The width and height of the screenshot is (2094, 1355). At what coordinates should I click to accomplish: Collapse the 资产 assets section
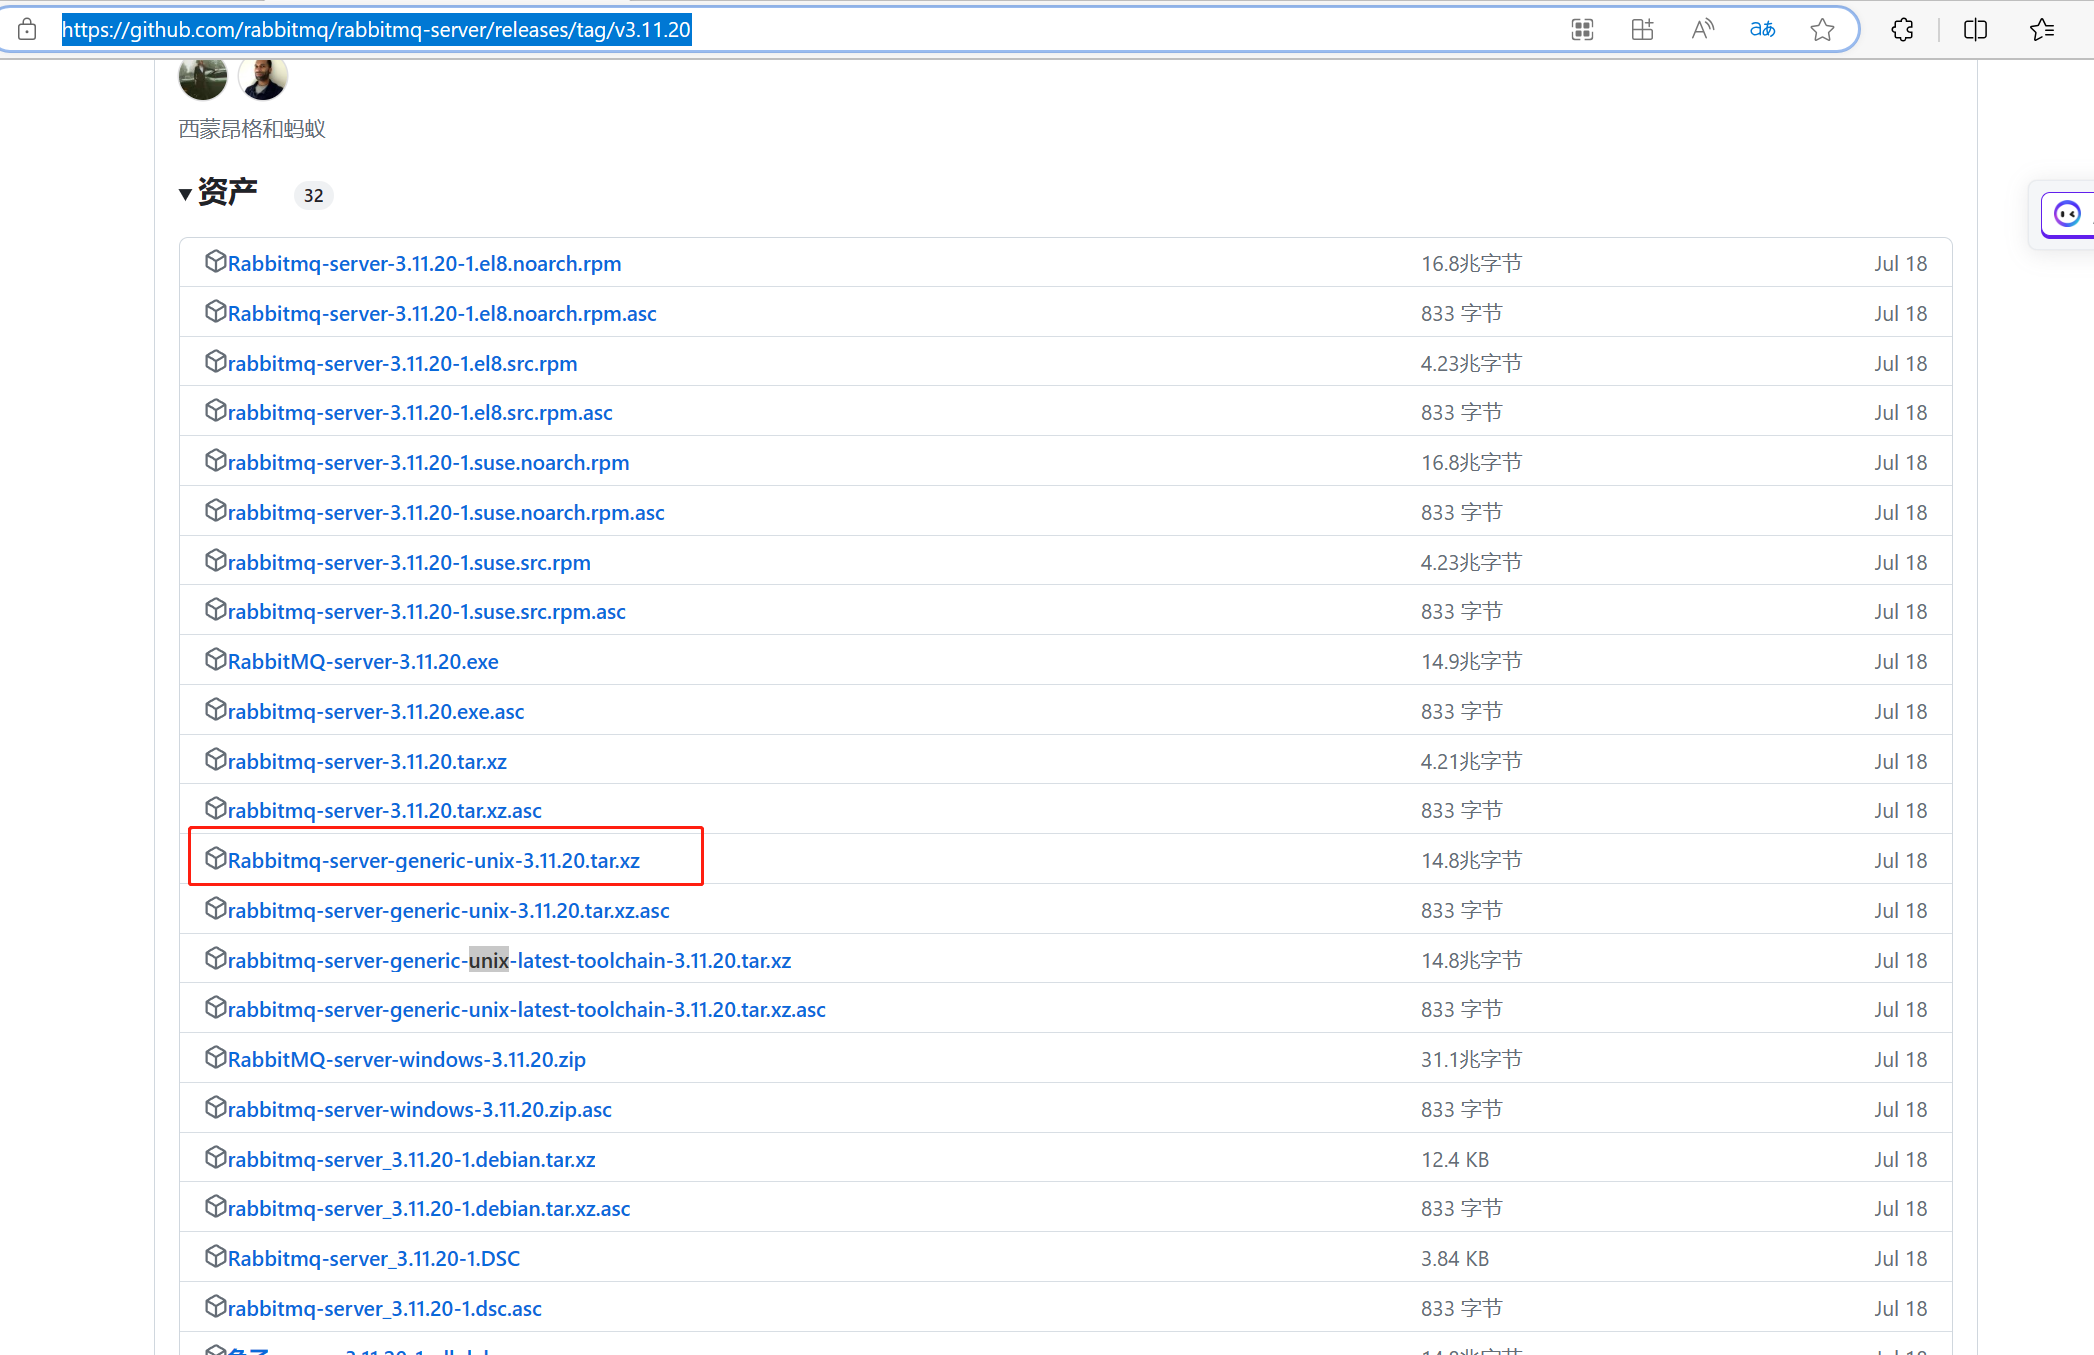pos(185,194)
